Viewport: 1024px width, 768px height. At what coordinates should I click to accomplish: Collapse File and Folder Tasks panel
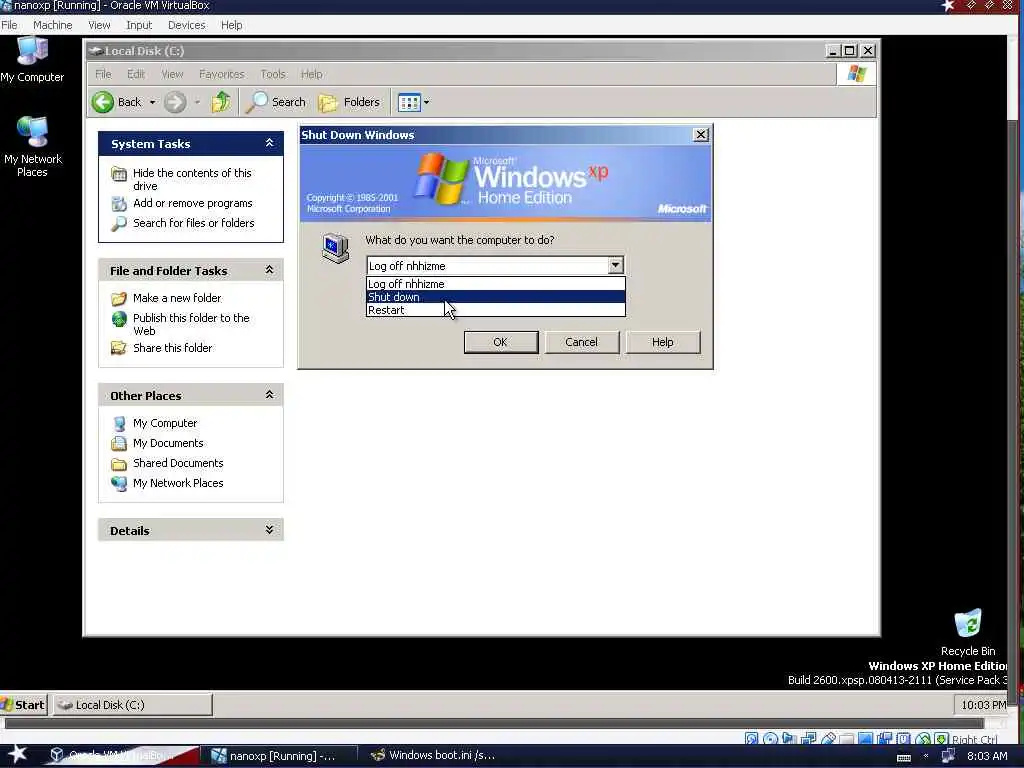tap(269, 270)
